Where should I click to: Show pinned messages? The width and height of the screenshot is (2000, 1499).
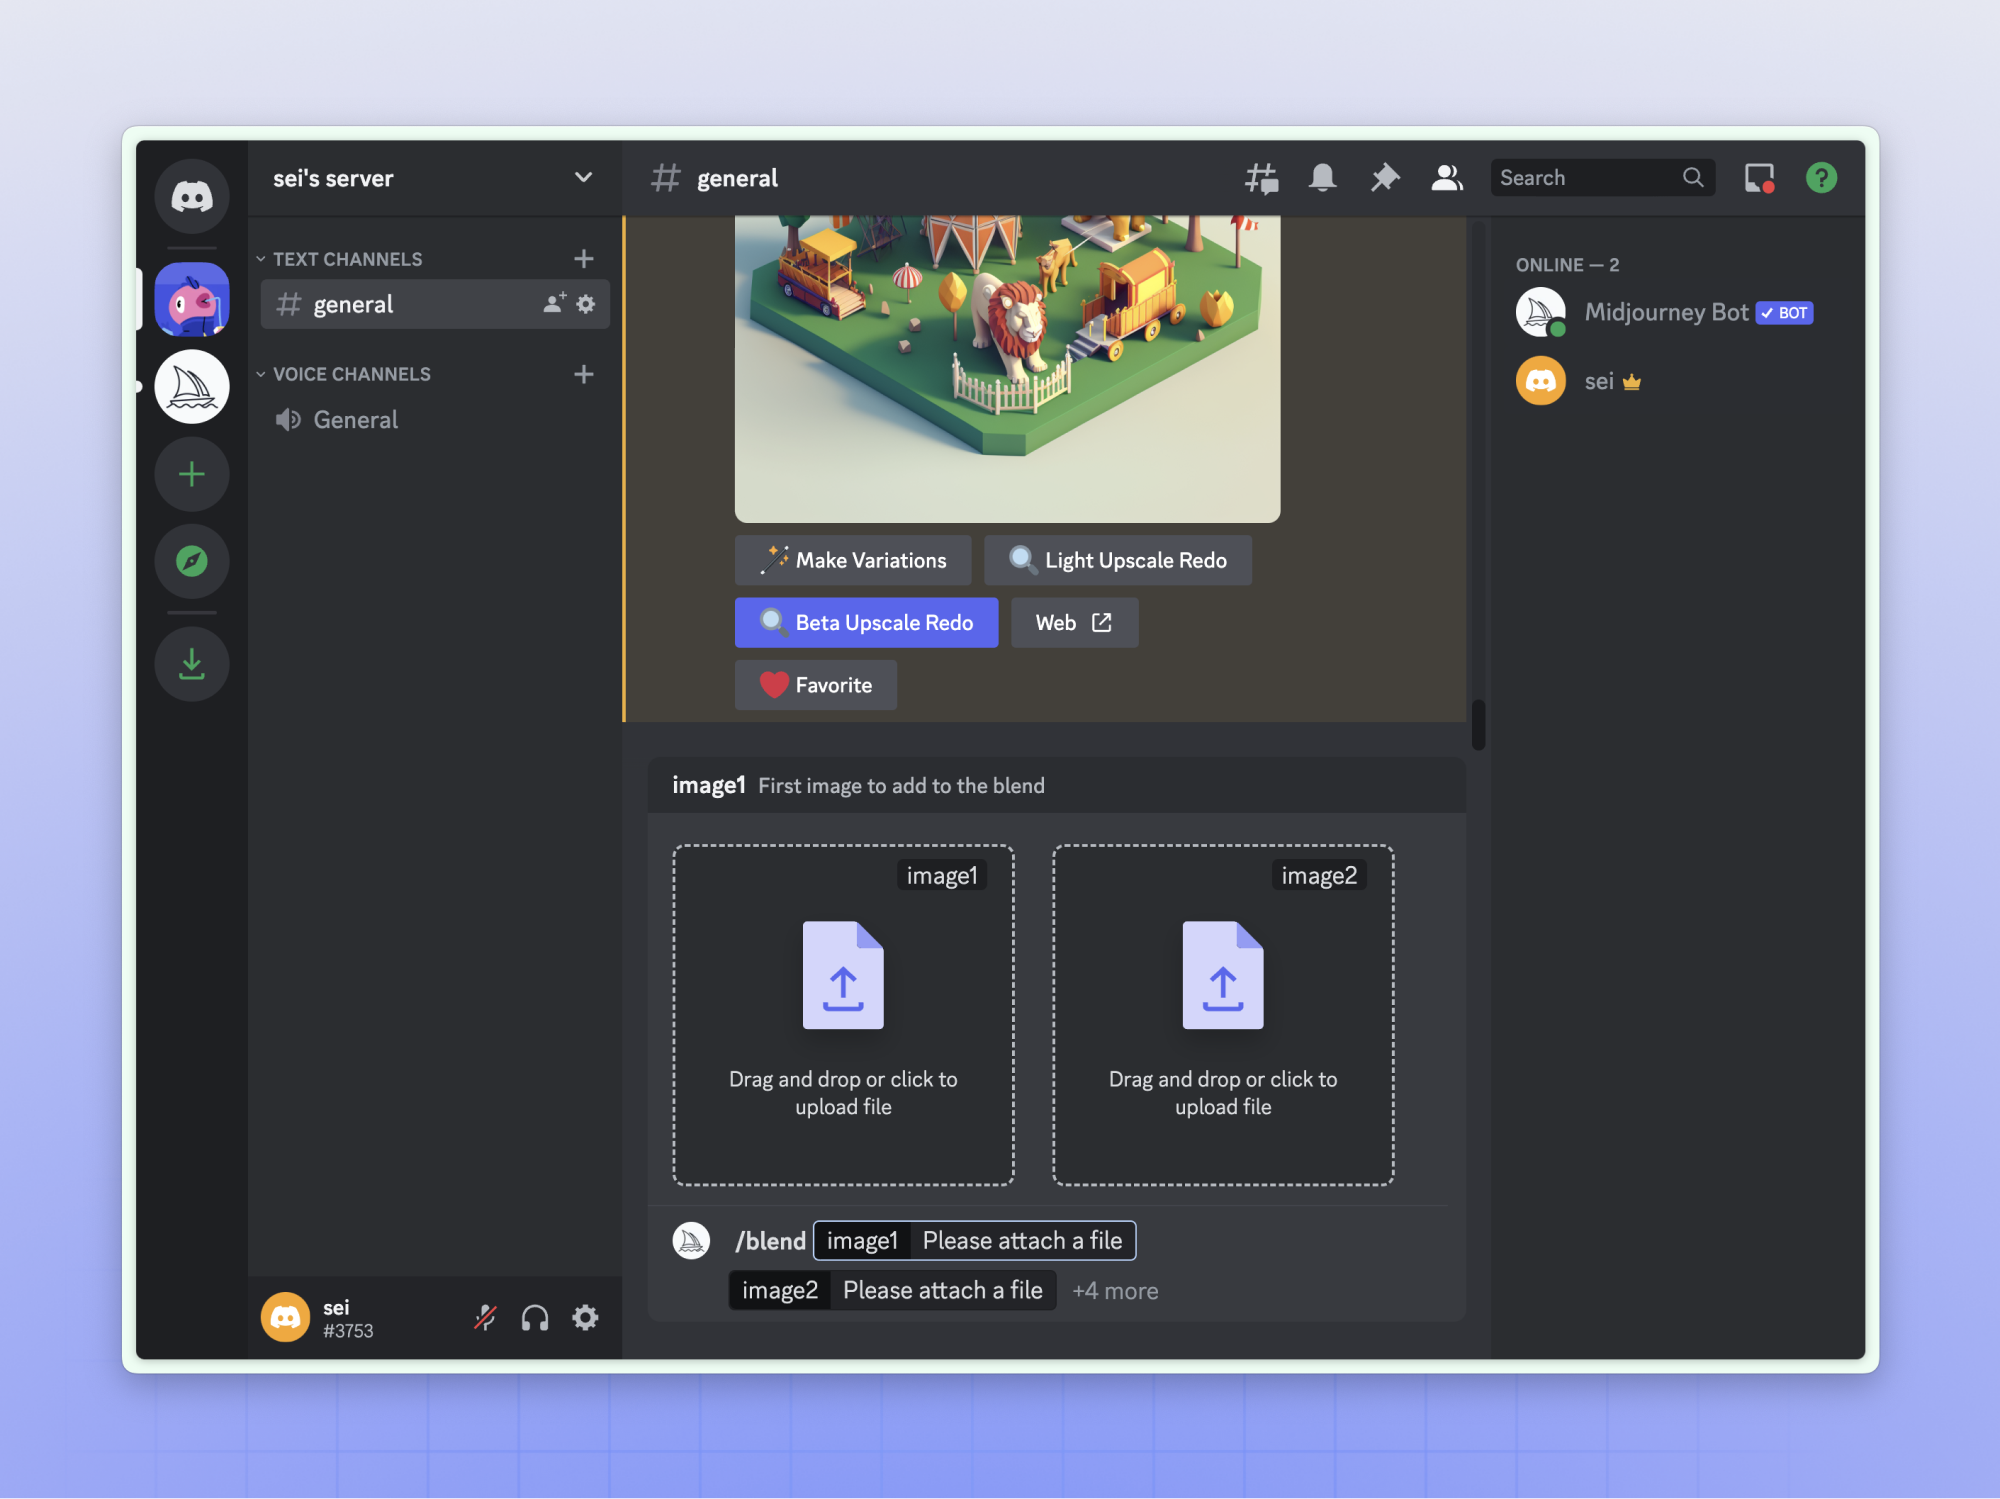pos(1384,178)
